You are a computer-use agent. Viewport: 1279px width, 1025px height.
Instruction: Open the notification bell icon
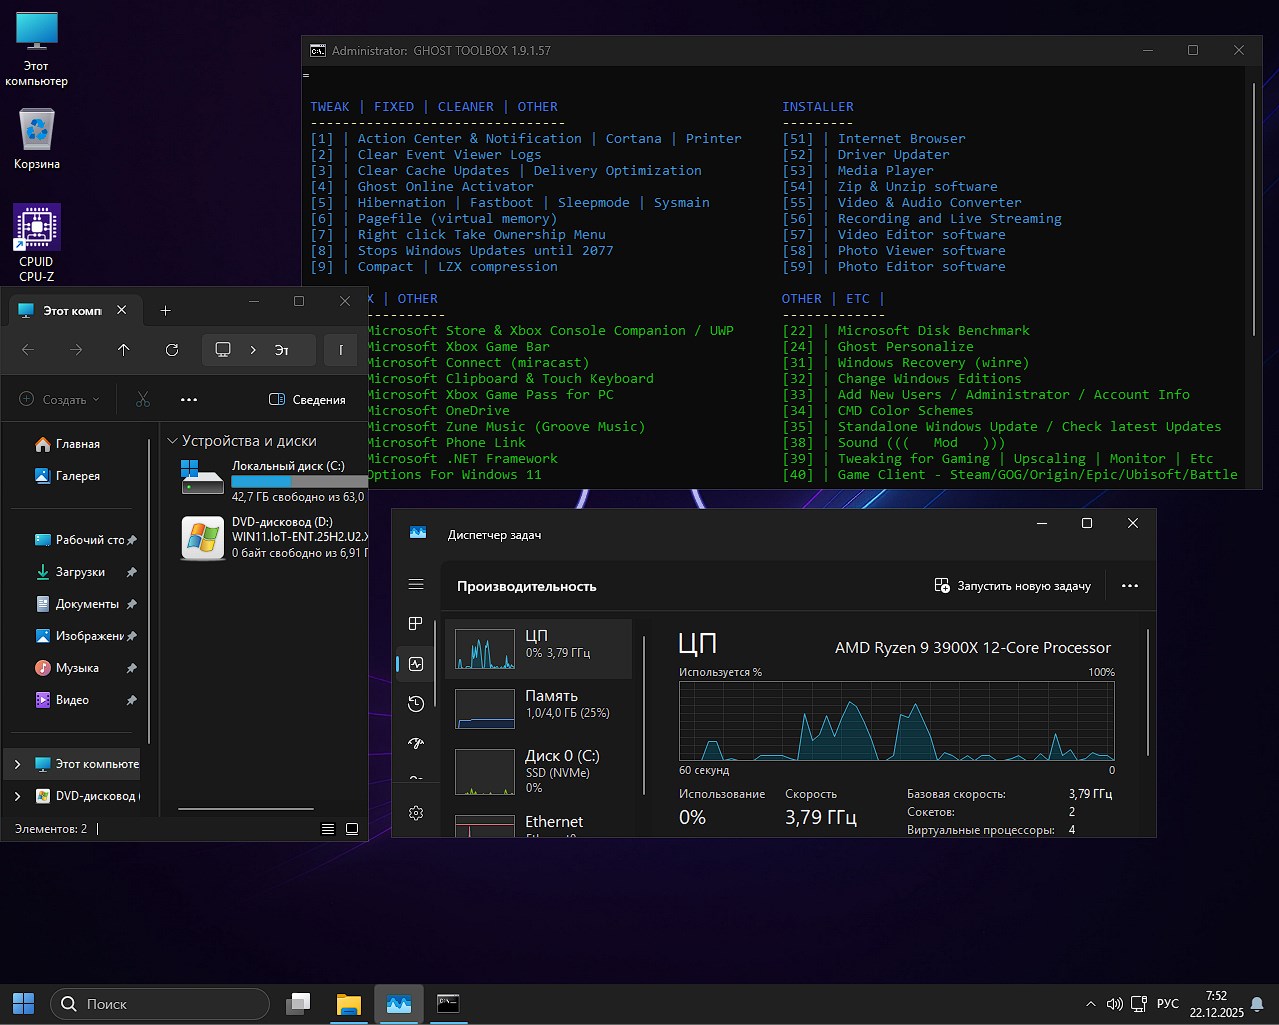click(1257, 1004)
